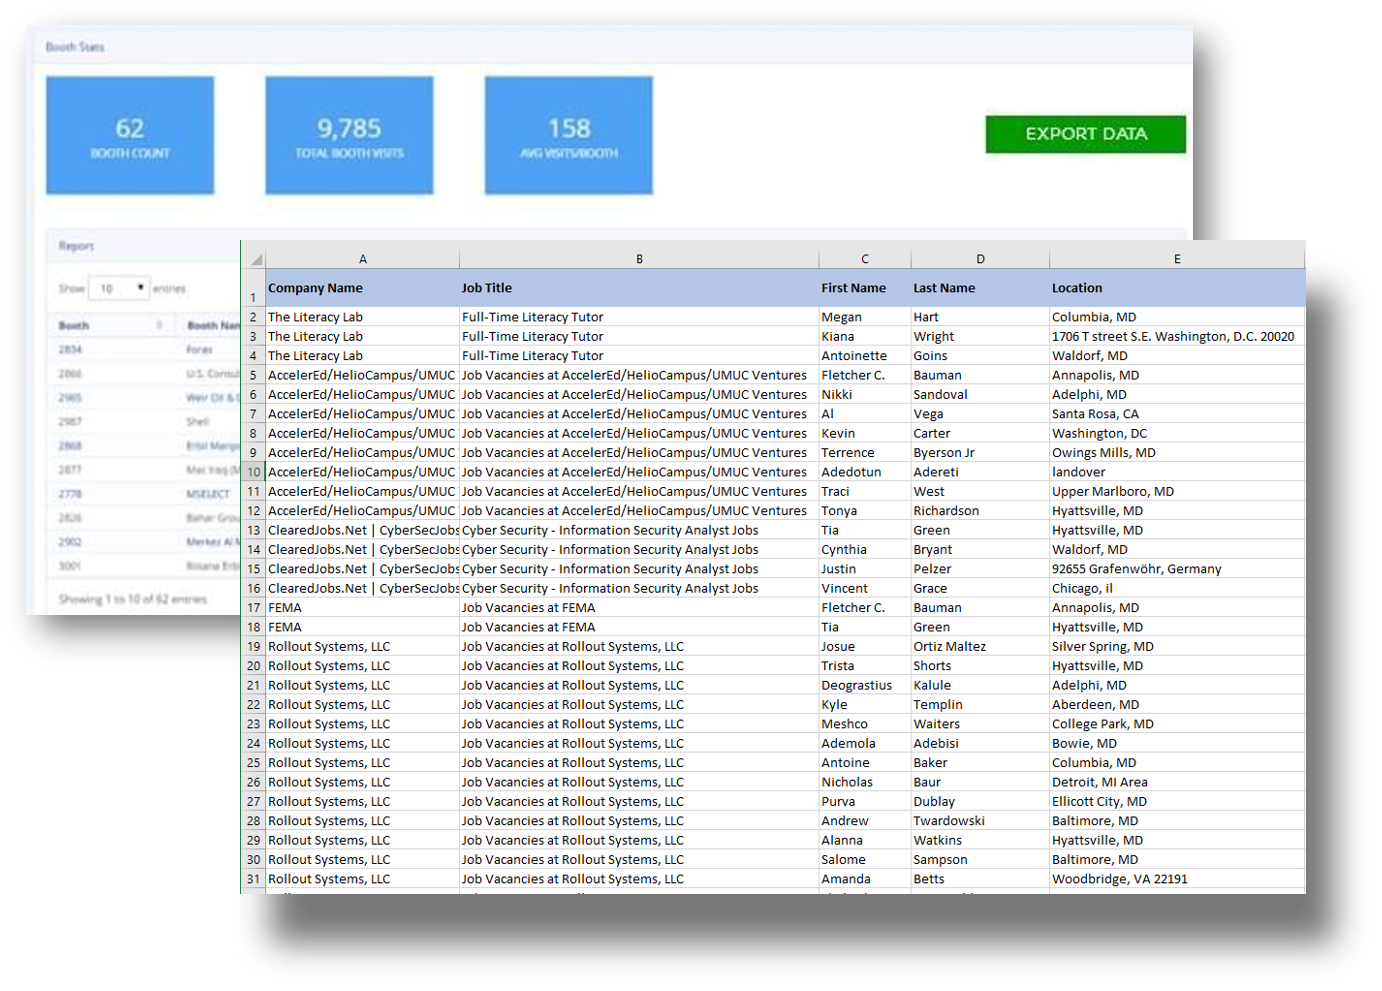Select spreadsheet column A header
The width and height of the screenshot is (1382, 991).
tap(363, 259)
